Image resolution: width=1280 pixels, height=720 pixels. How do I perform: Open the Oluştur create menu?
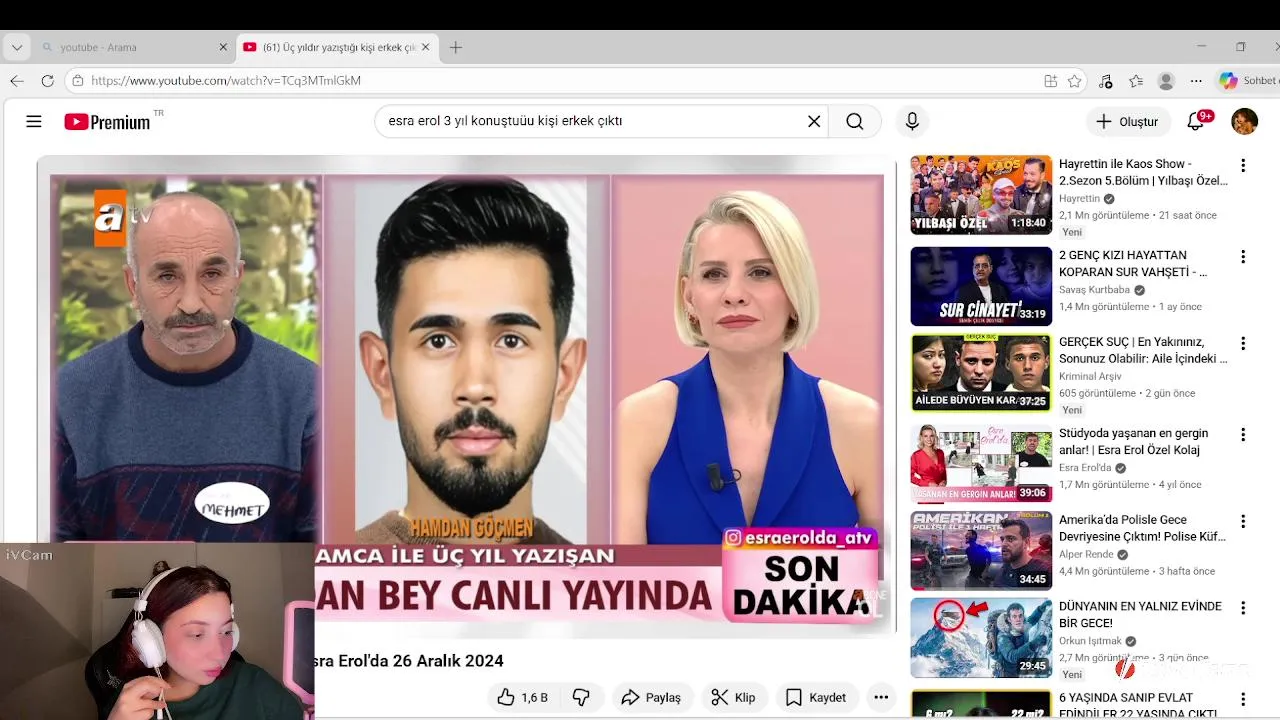coord(1128,121)
